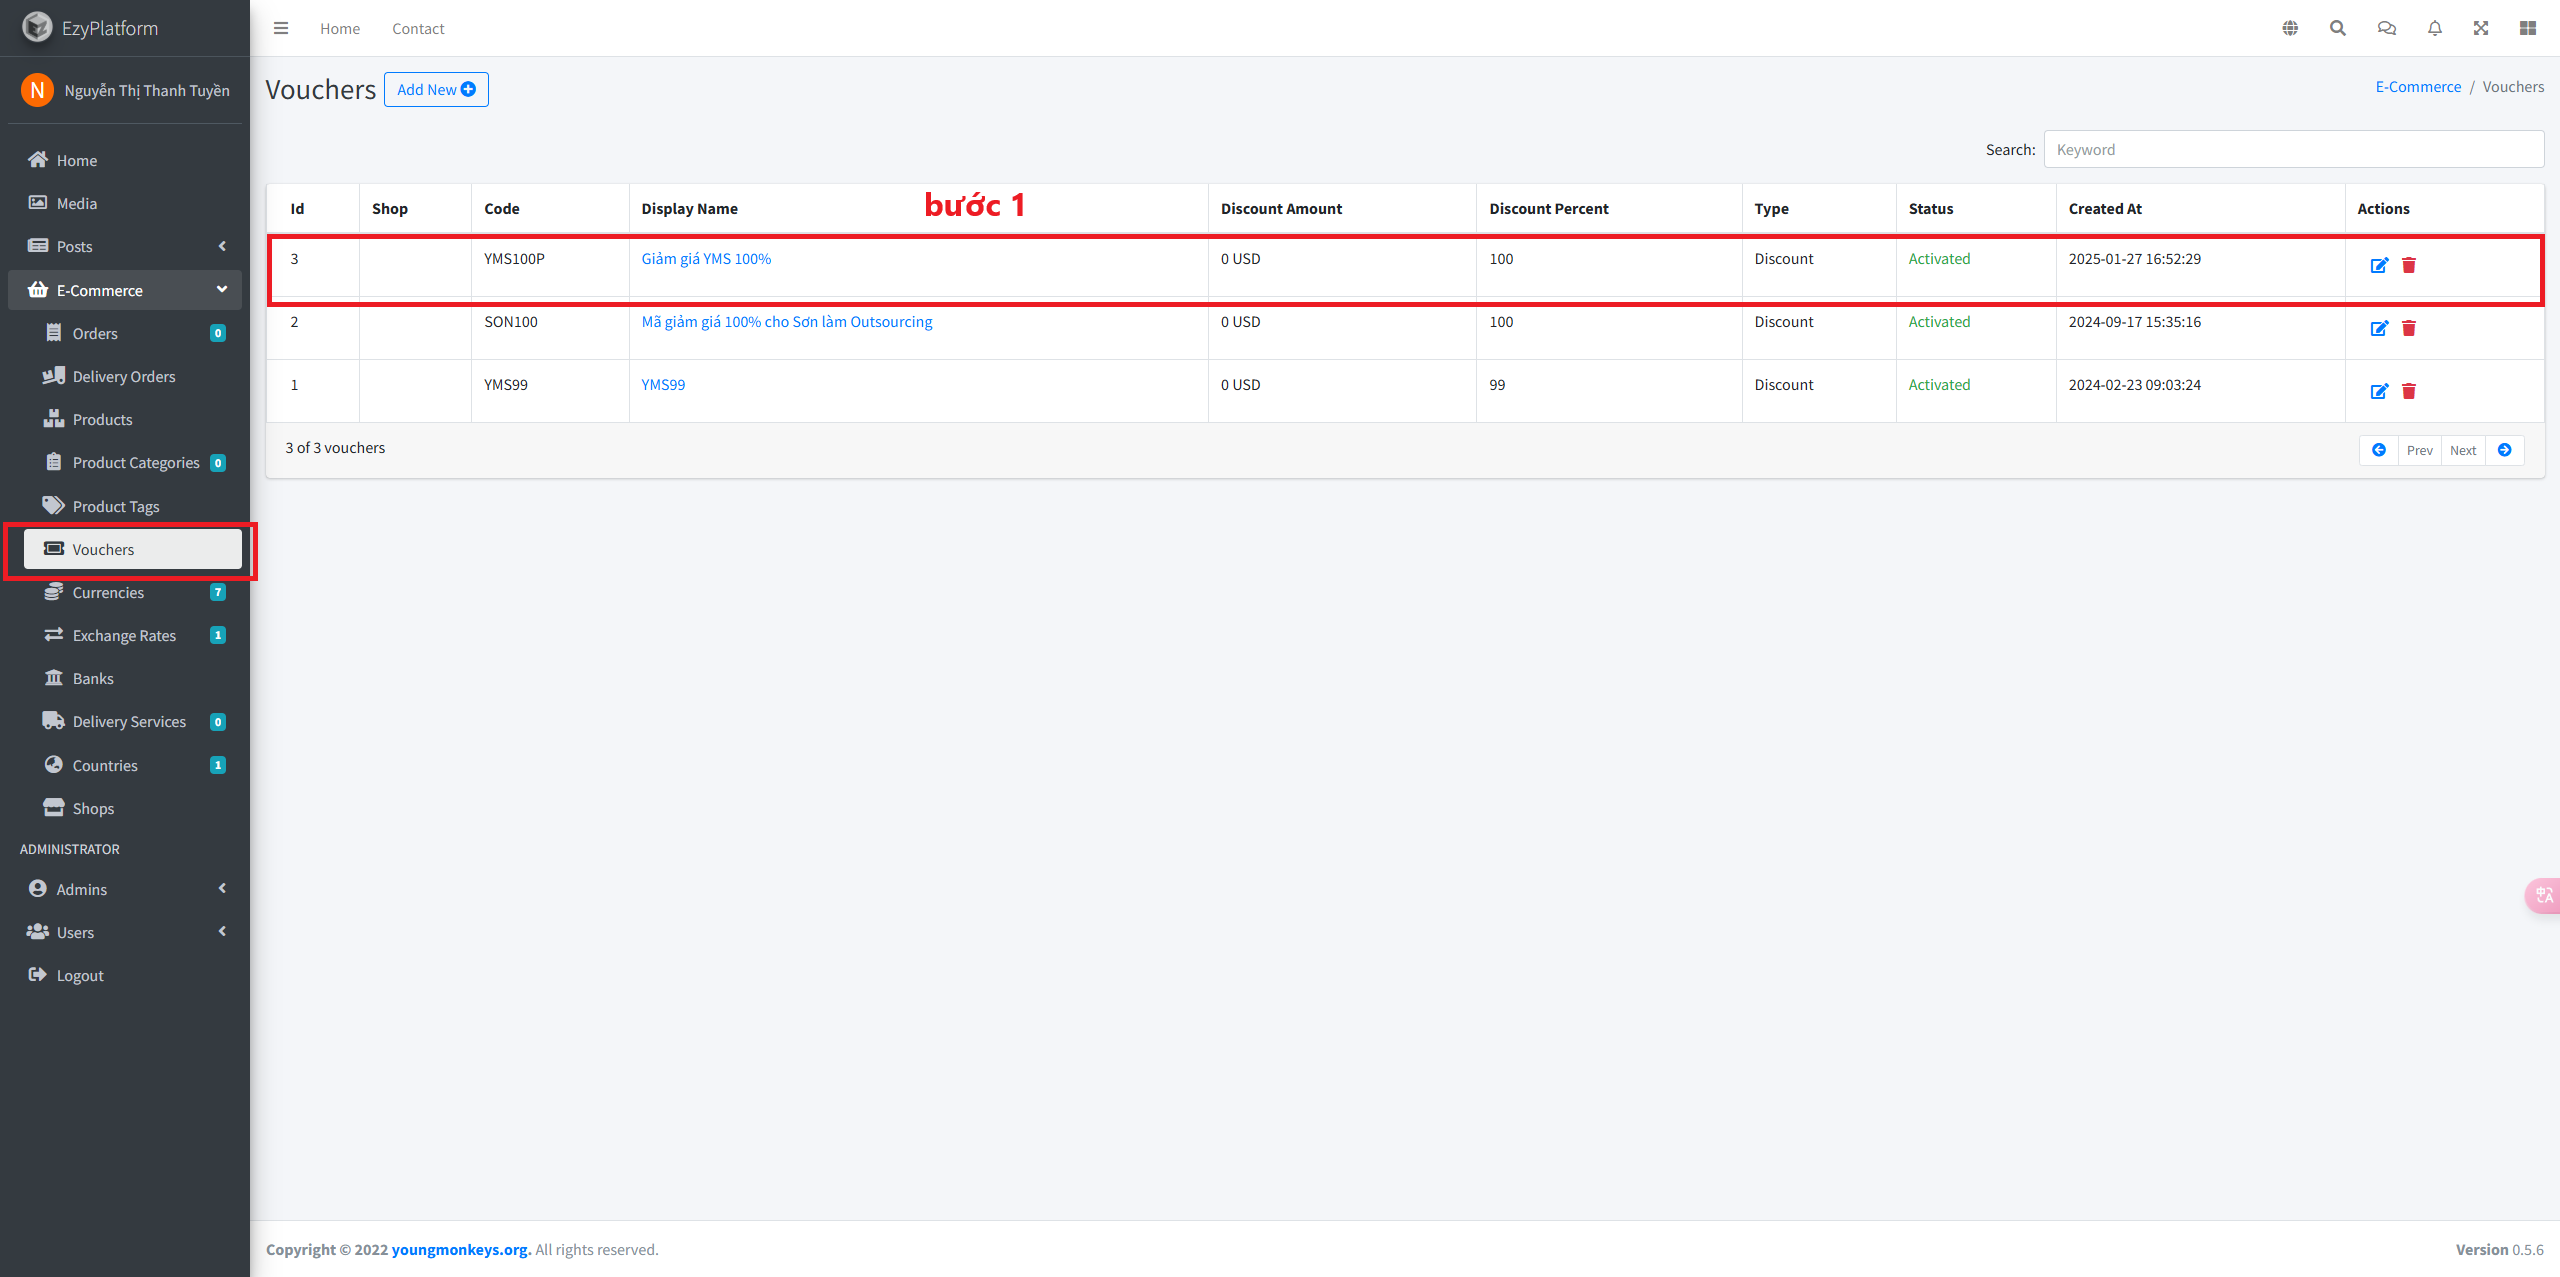Image resolution: width=2560 pixels, height=1277 pixels.
Task: Open the language globe icon
Action: [2290, 28]
